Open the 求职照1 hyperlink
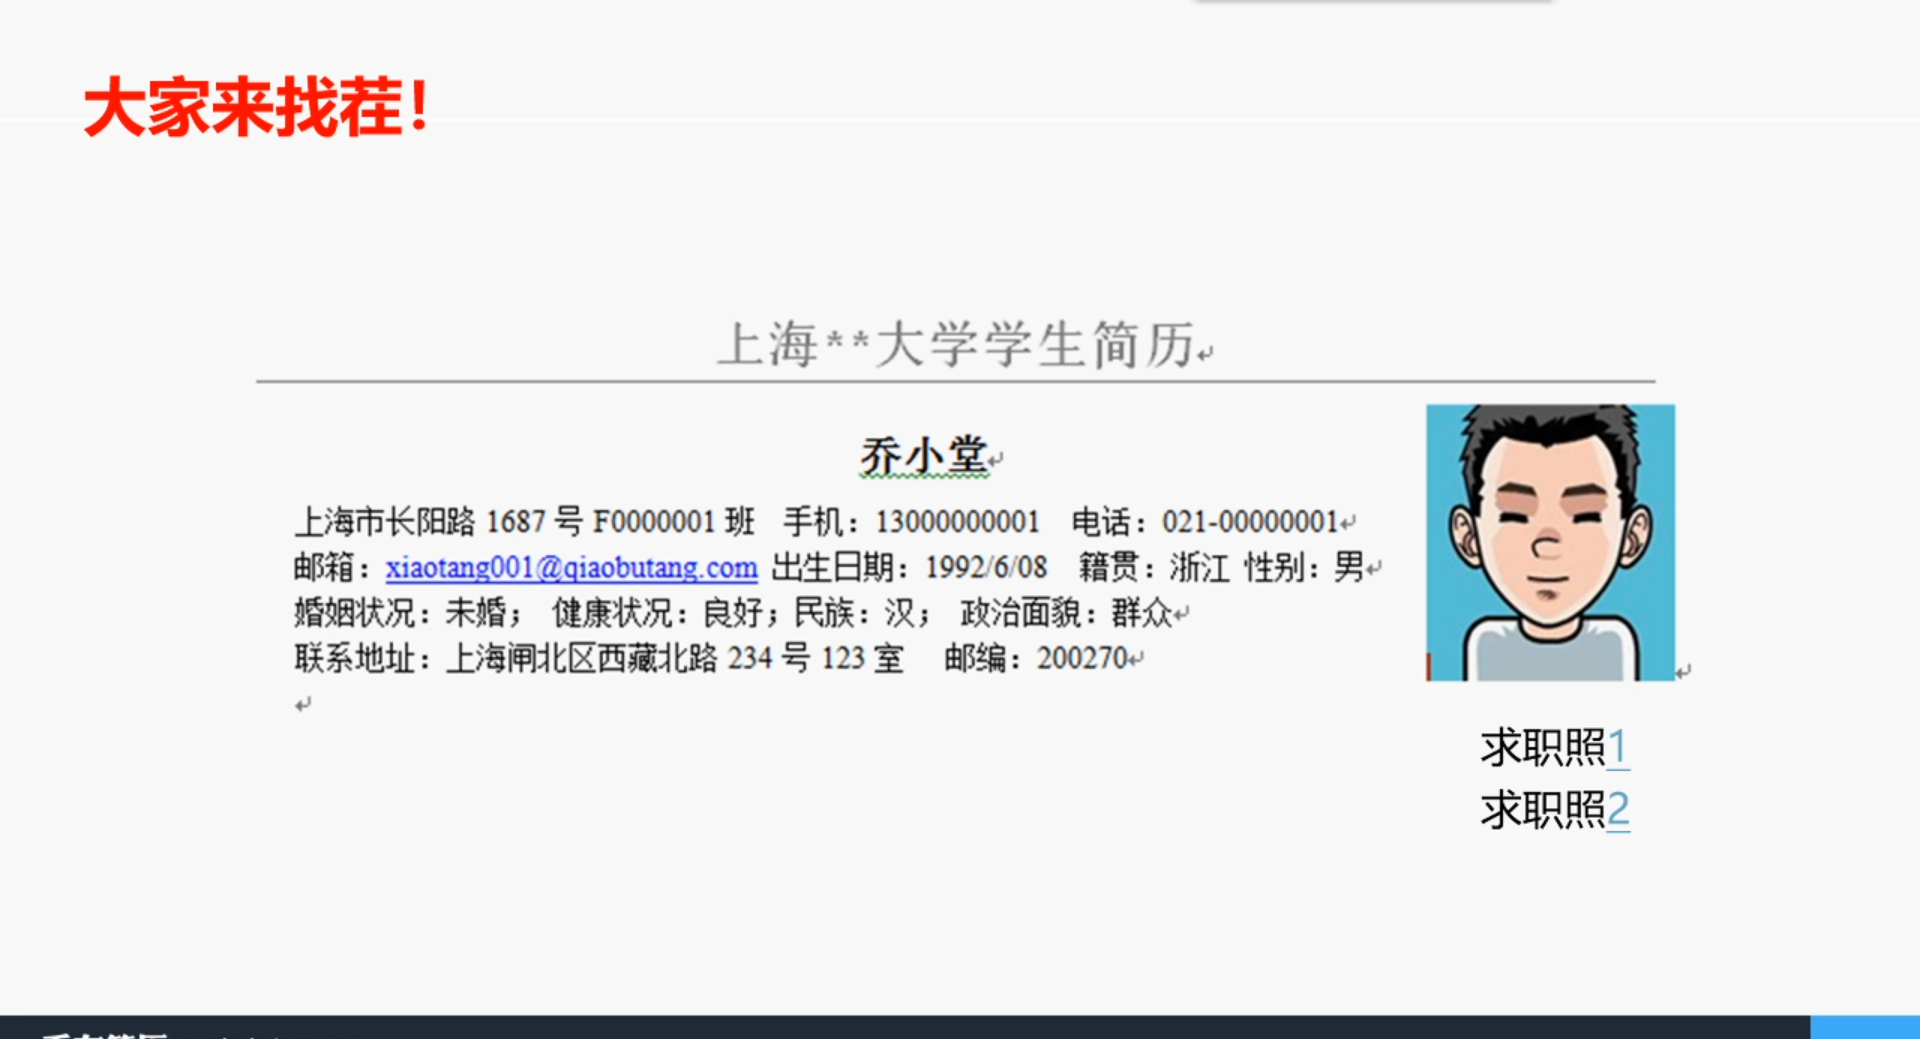1920x1039 pixels. tap(1554, 748)
